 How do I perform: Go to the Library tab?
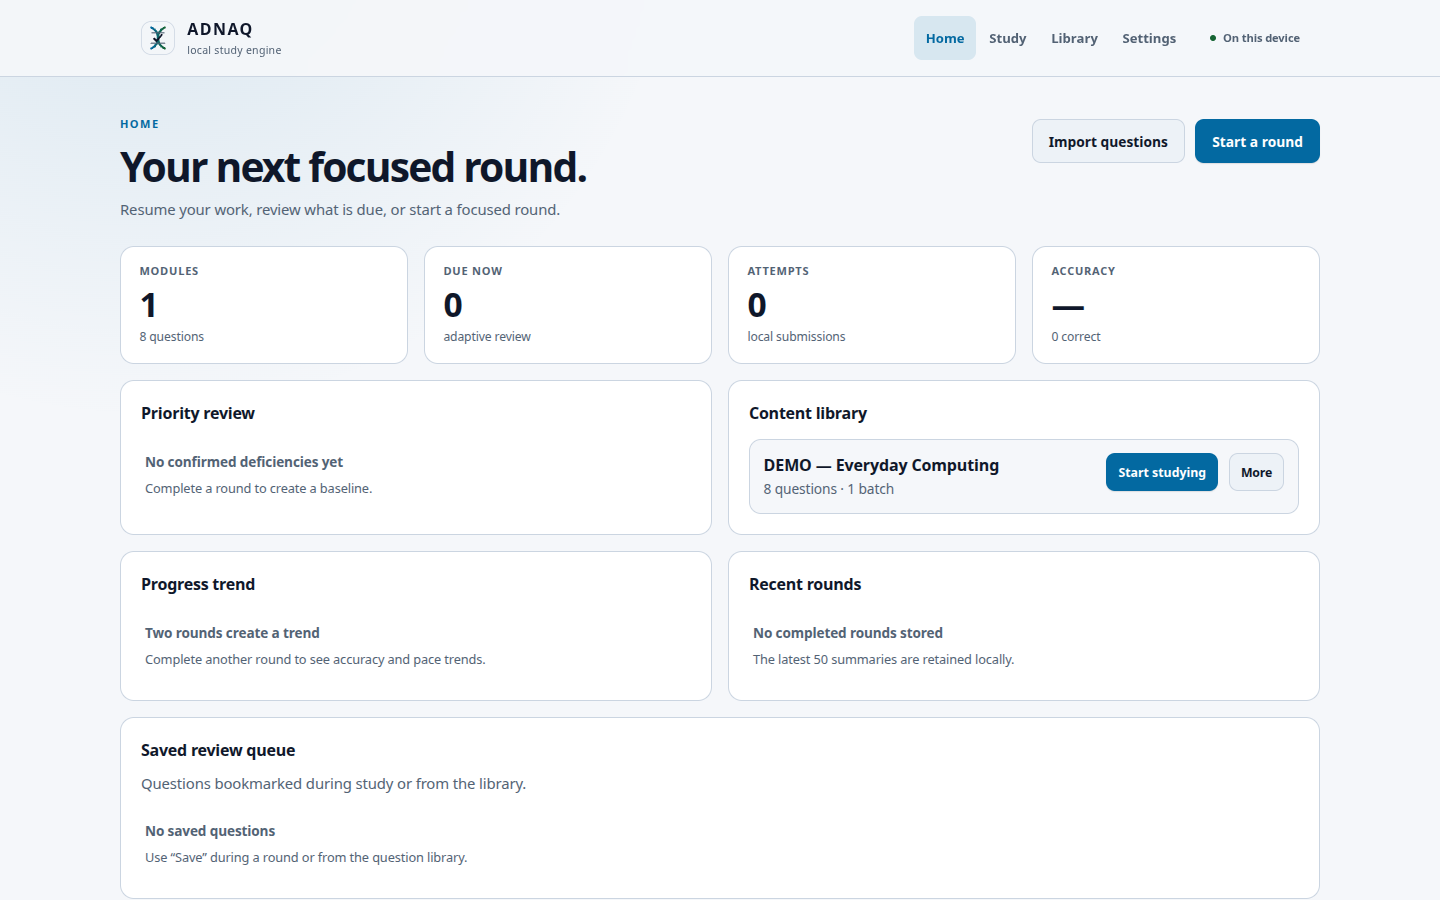click(x=1074, y=38)
